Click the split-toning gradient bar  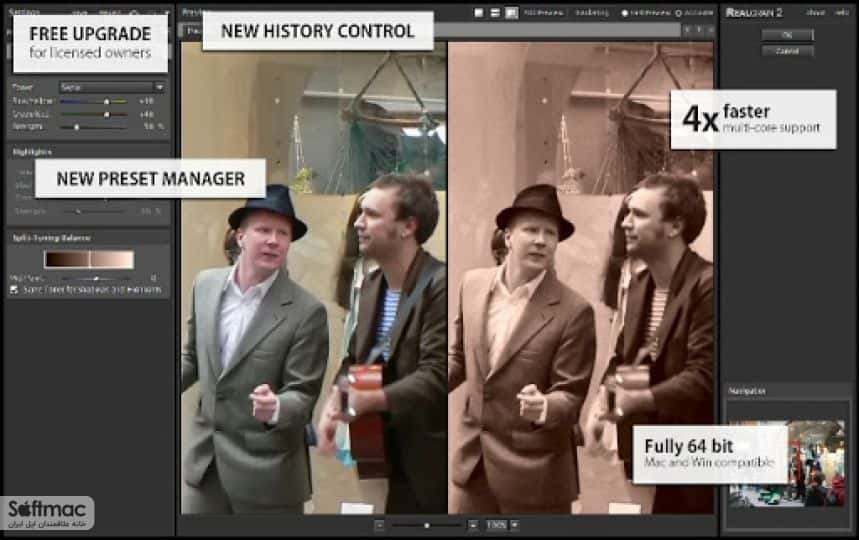point(89,259)
